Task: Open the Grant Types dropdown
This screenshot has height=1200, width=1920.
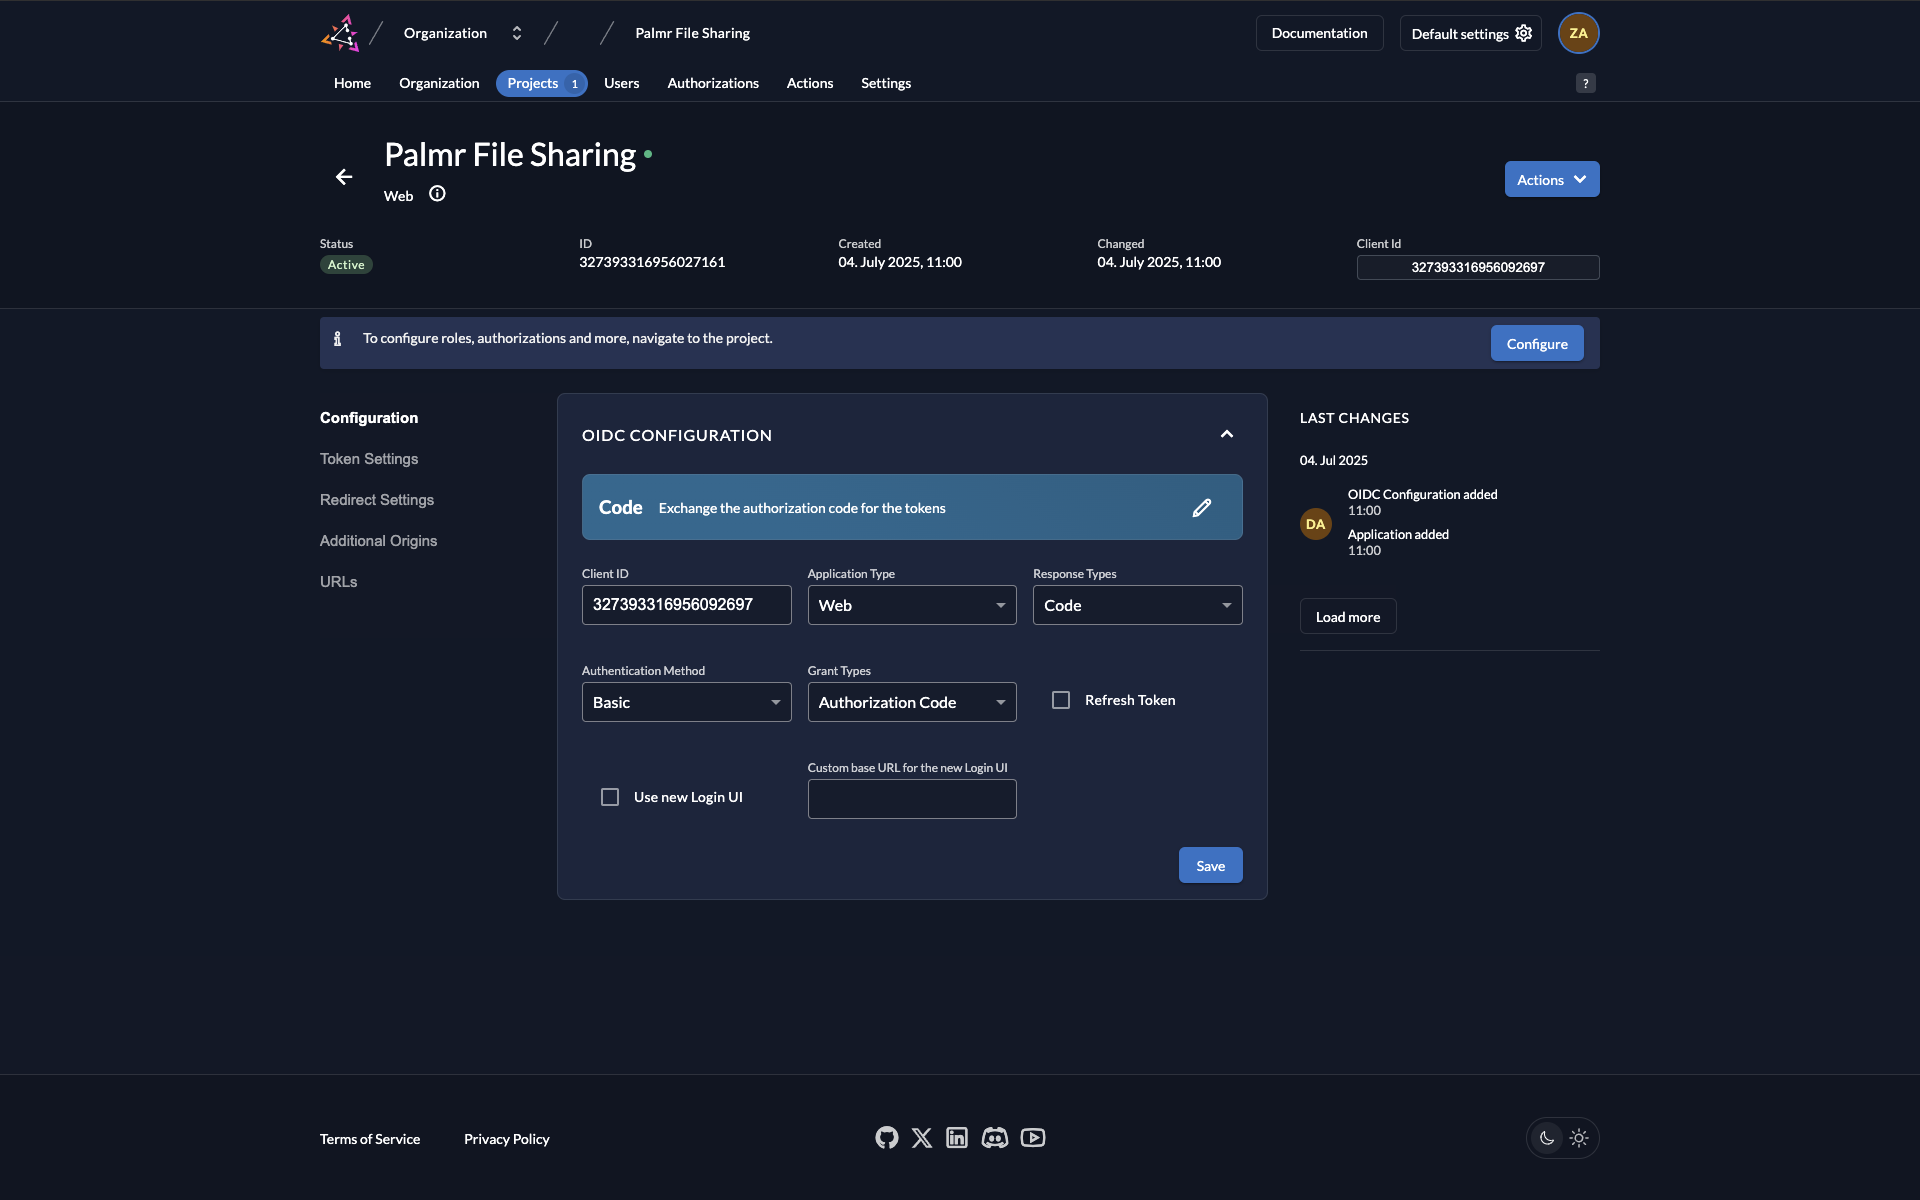Action: click(912, 702)
